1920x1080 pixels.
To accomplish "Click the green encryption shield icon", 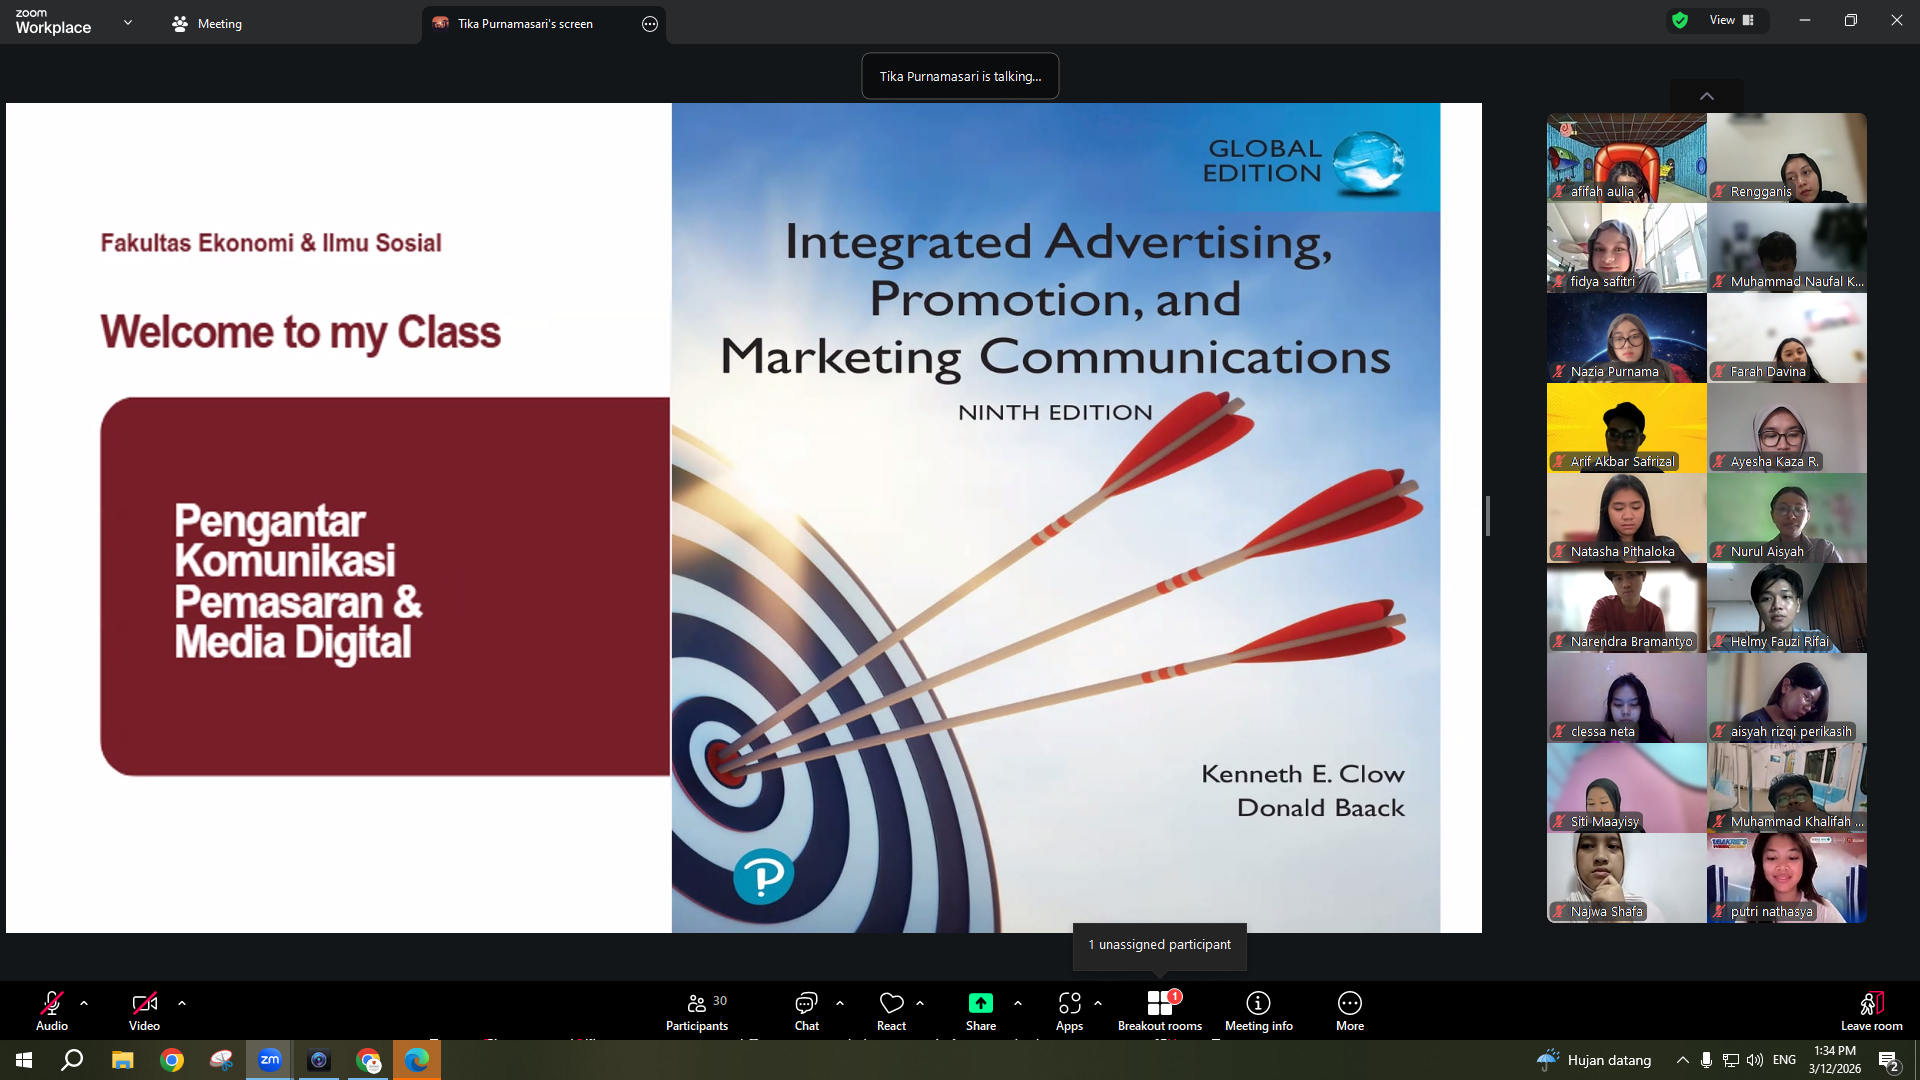I will click(x=1680, y=20).
